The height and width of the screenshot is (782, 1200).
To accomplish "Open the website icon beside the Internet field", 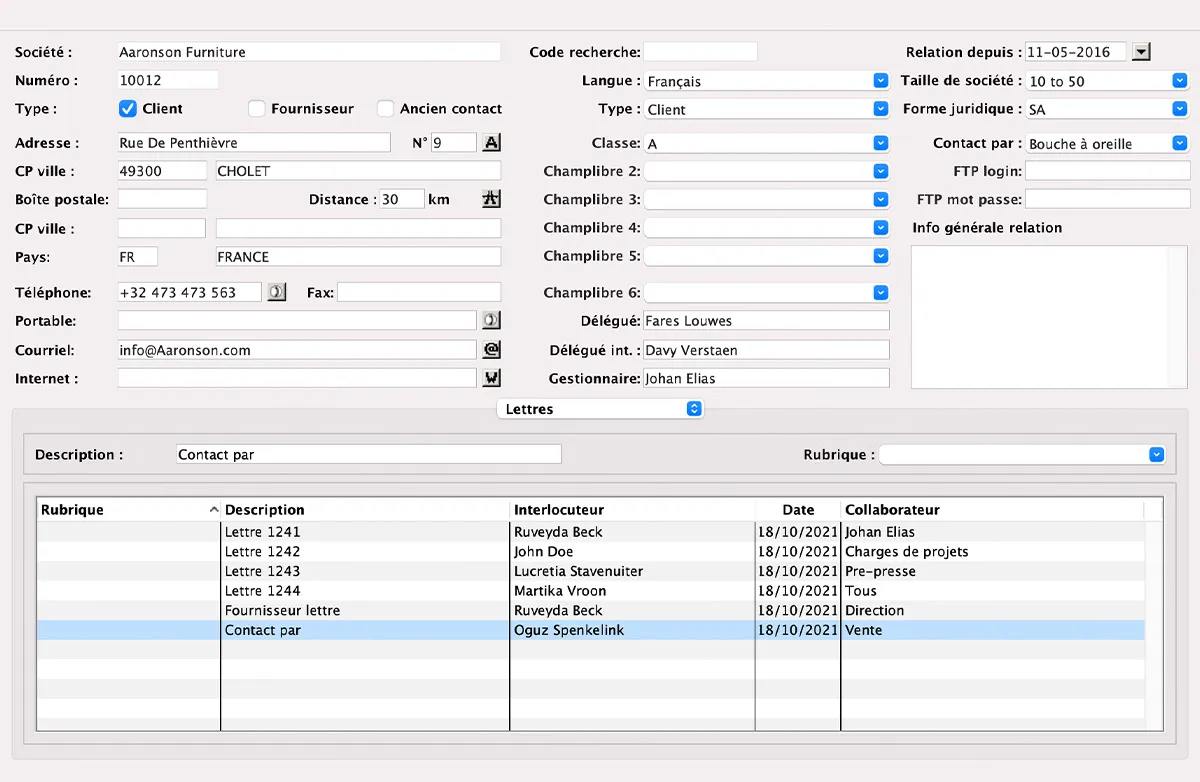I will (x=491, y=378).
